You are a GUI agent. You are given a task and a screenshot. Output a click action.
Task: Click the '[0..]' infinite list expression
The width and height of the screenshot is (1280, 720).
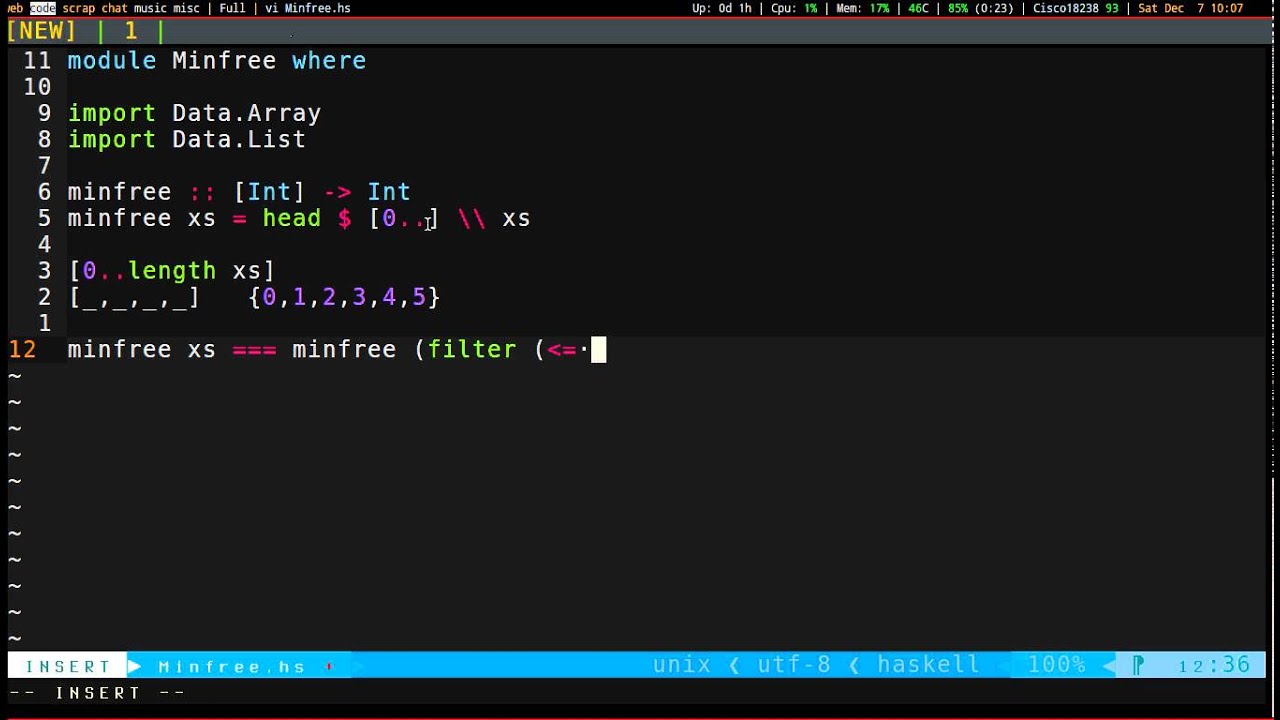[404, 218]
